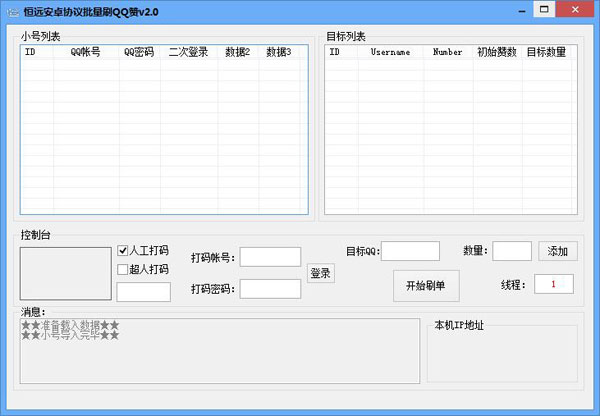The width and height of the screenshot is (600, 416).
Task: Click the message line ★★准备载入数据★★
Action: tap(70, 325)
